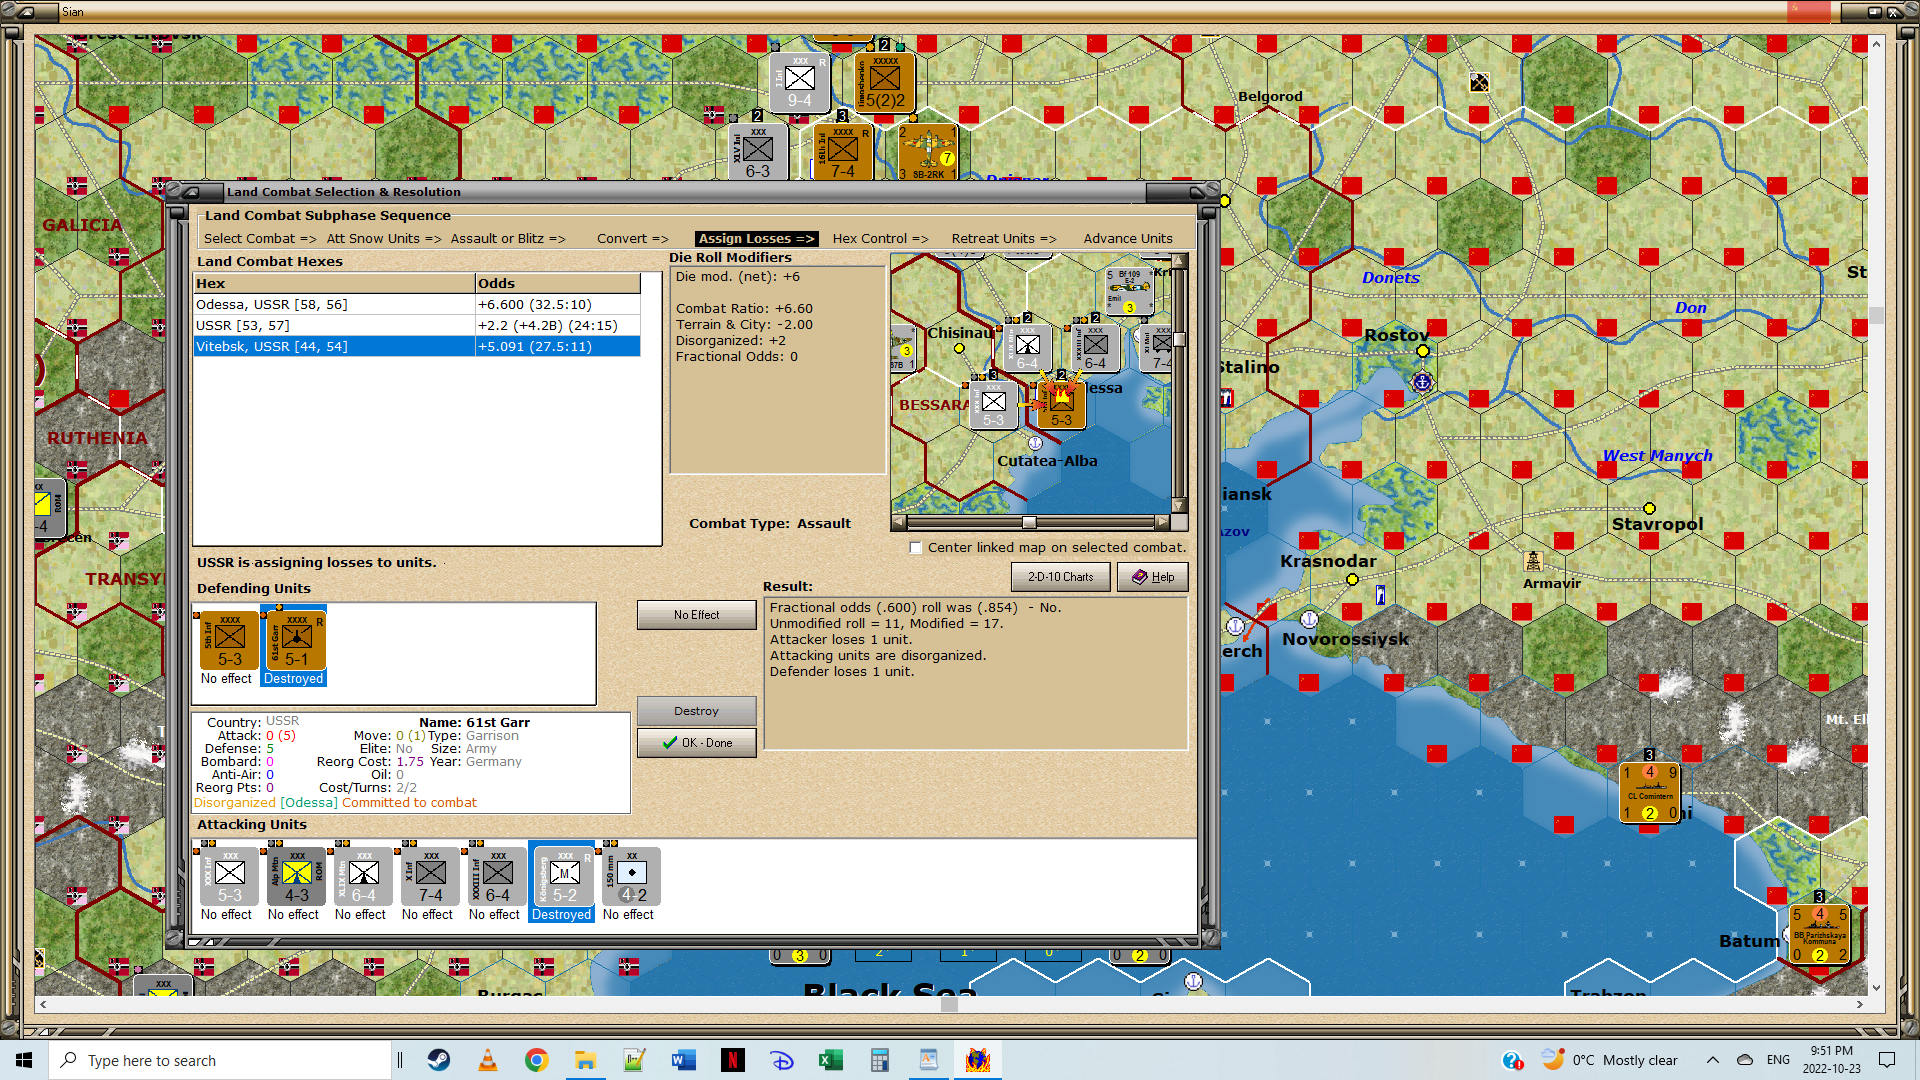
Task: Open the 2D10 Charts
Action: pyautogui.click(x=1060, y=577)
